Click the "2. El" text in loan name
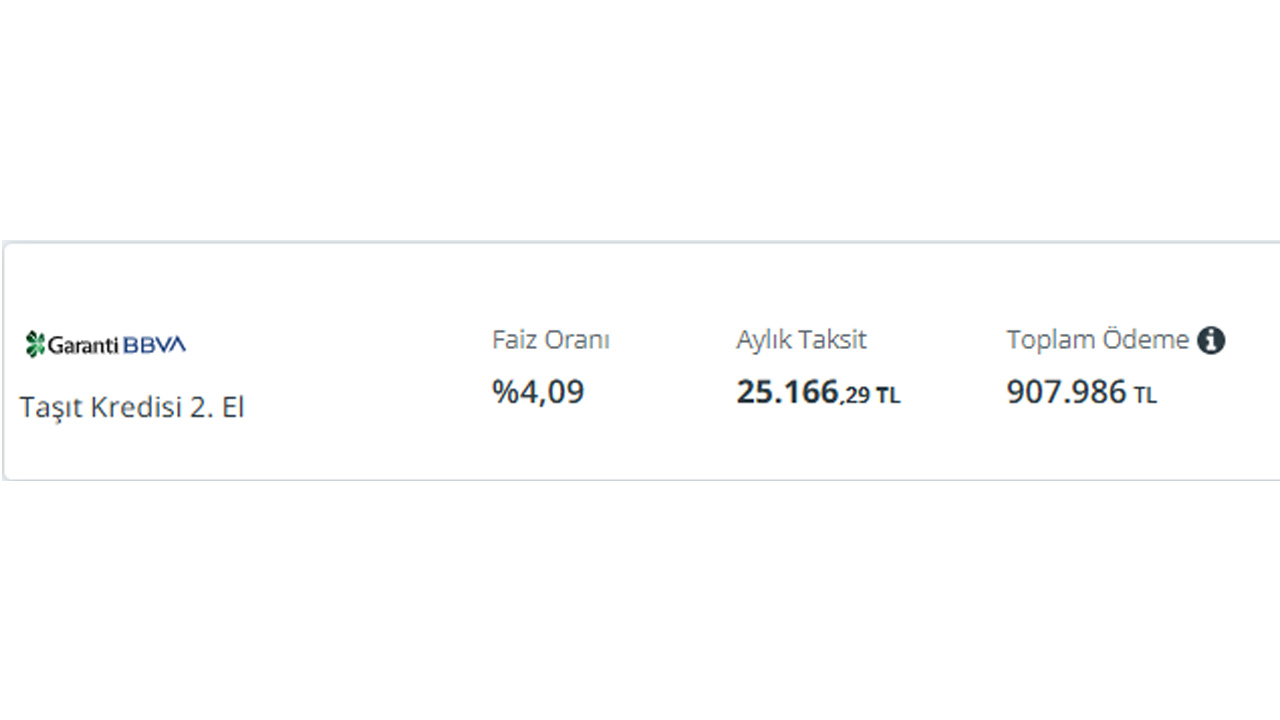 click(x=217, y=408)
